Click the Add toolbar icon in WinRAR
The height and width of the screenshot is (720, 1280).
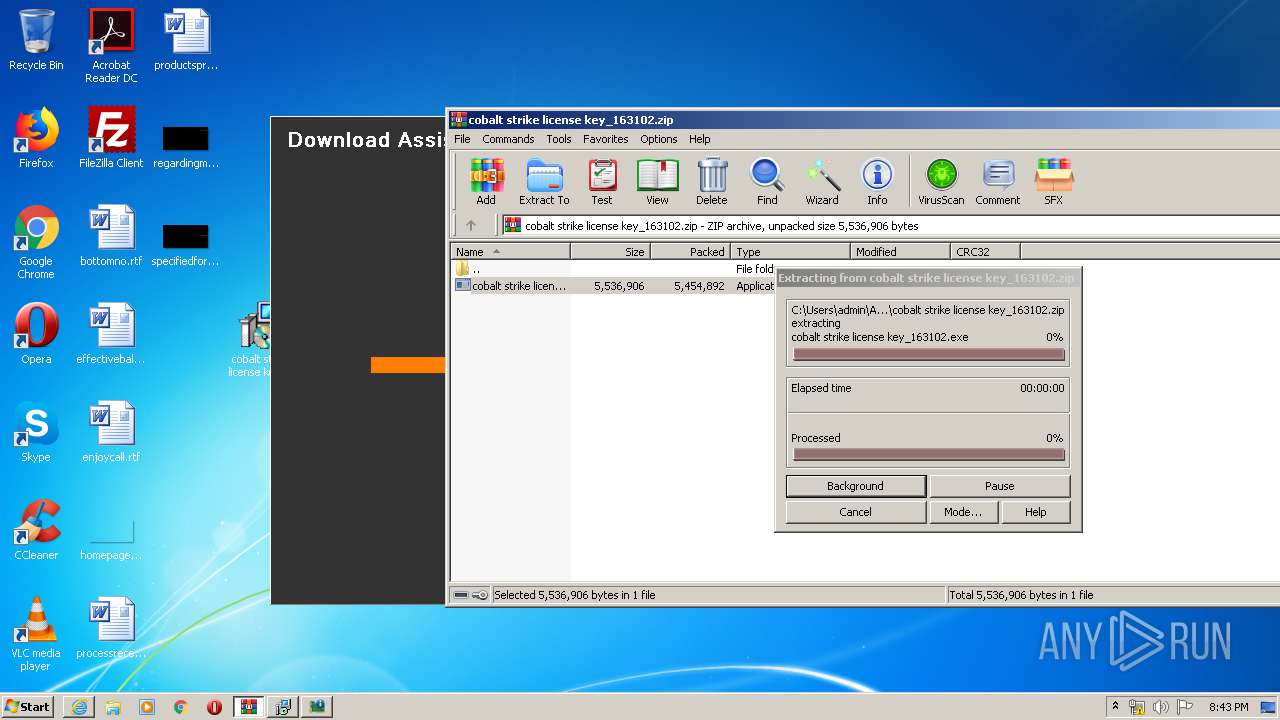point(486,181)
